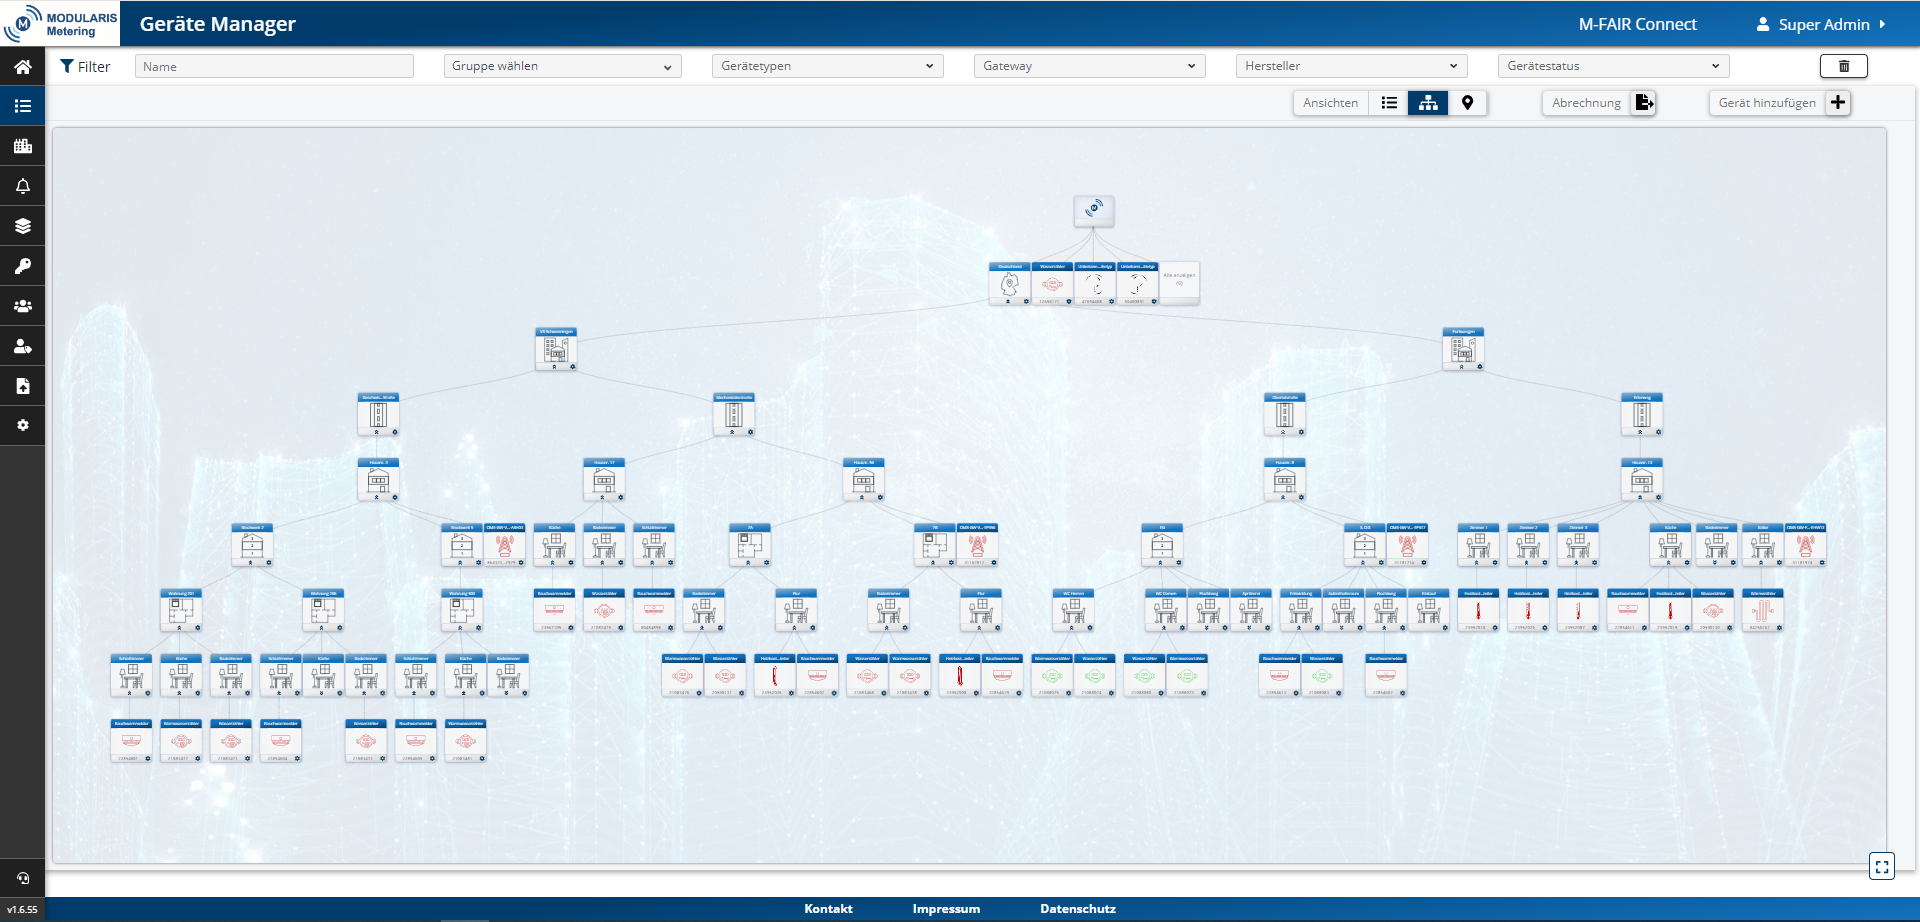
Task: Open the Gruppe wählen dropdown
Action: pos(561,66)
